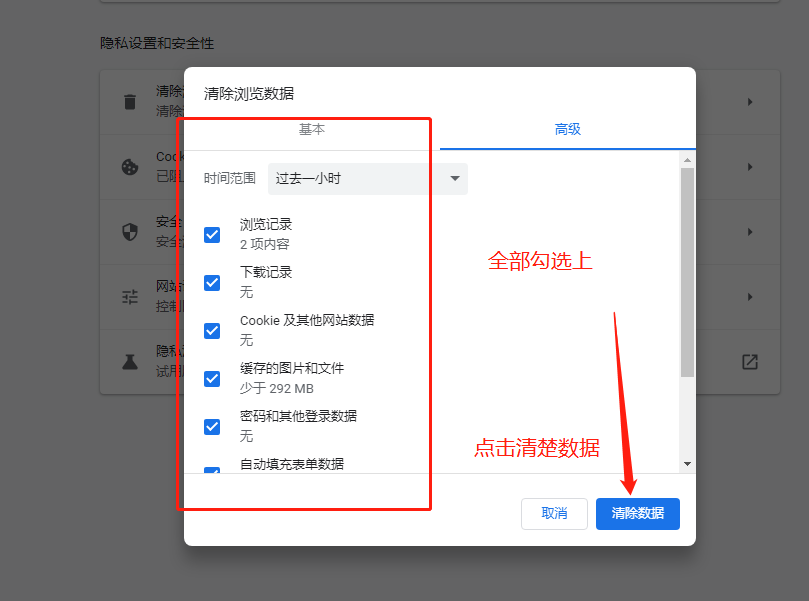
Task: Click the 少于 292 MB text
Action: click(277, 388)
